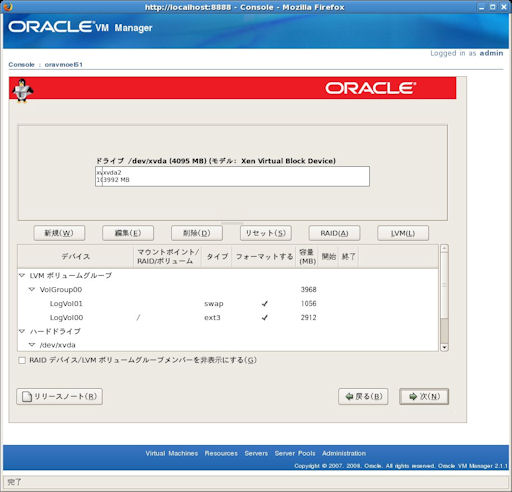Select the /dev/xvda row label
512x492 pixels.
tap(58, 345)
